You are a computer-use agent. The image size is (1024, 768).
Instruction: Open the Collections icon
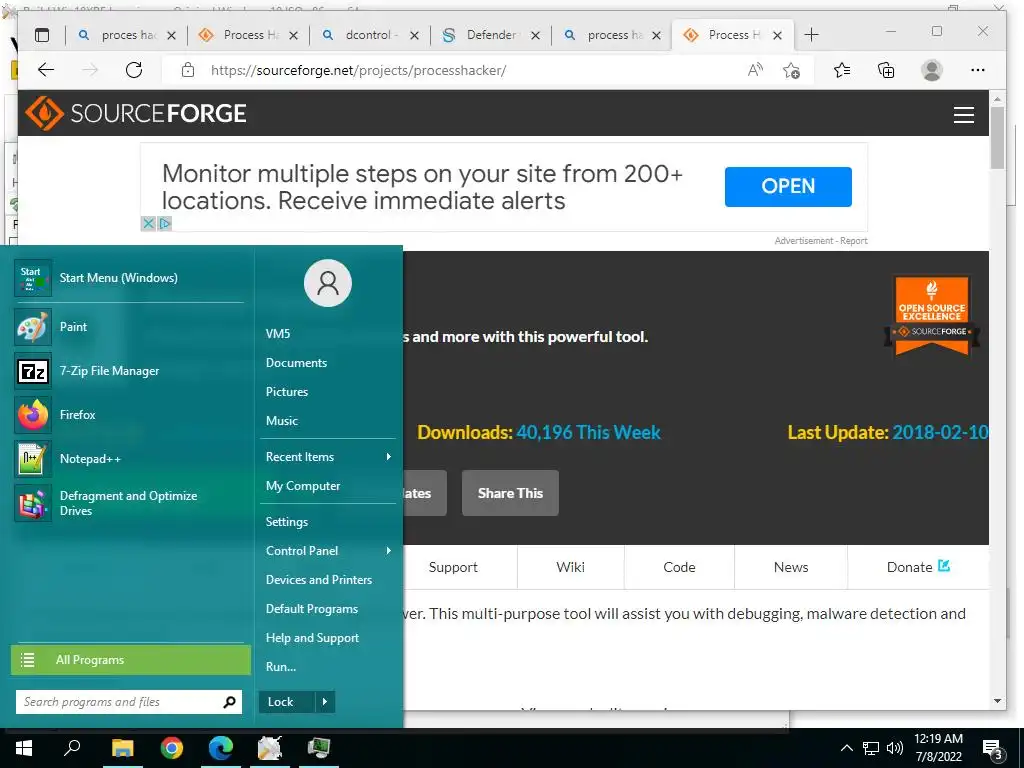click(886, 70)
